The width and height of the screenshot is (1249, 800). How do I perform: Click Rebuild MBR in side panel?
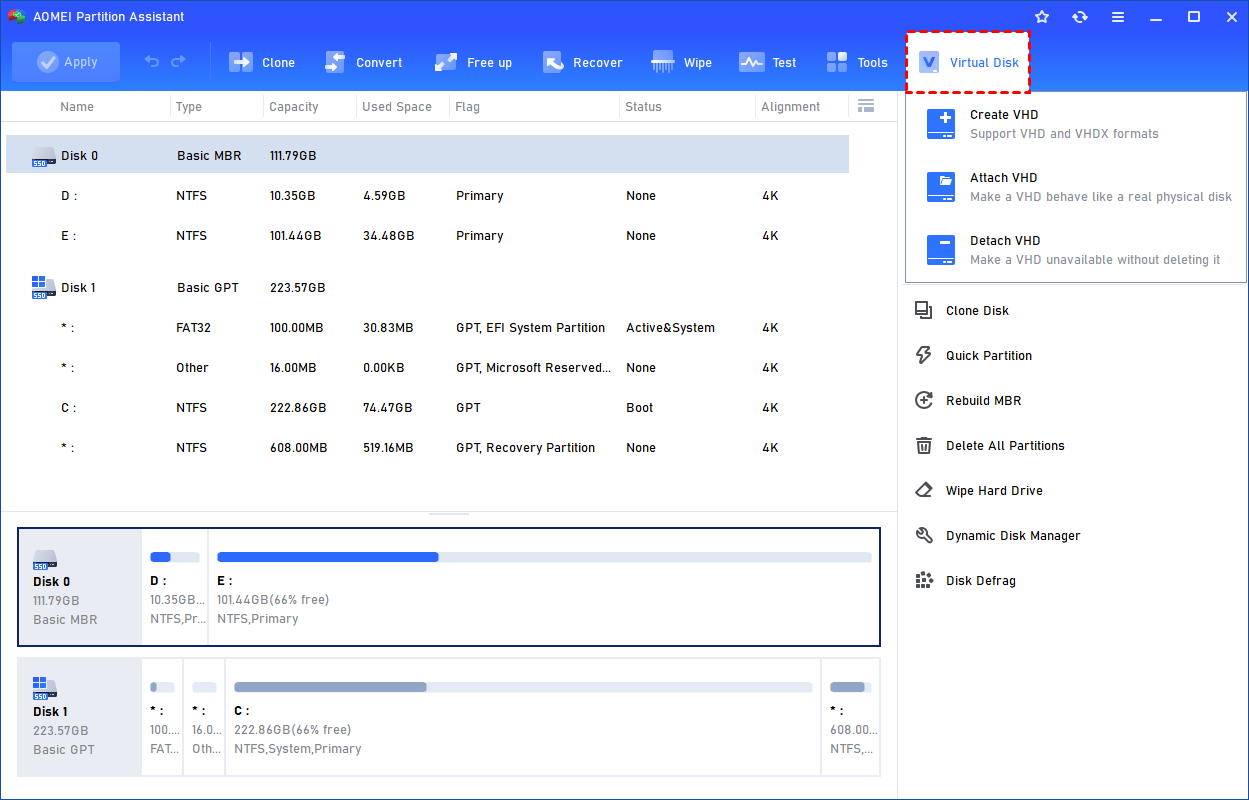click(968, 400)
